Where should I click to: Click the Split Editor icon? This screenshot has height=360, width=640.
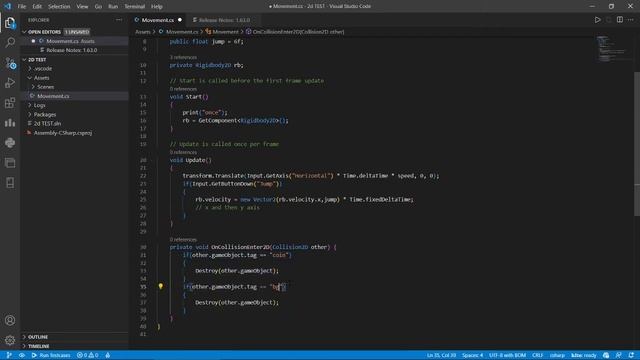click(x=620, y=20)
